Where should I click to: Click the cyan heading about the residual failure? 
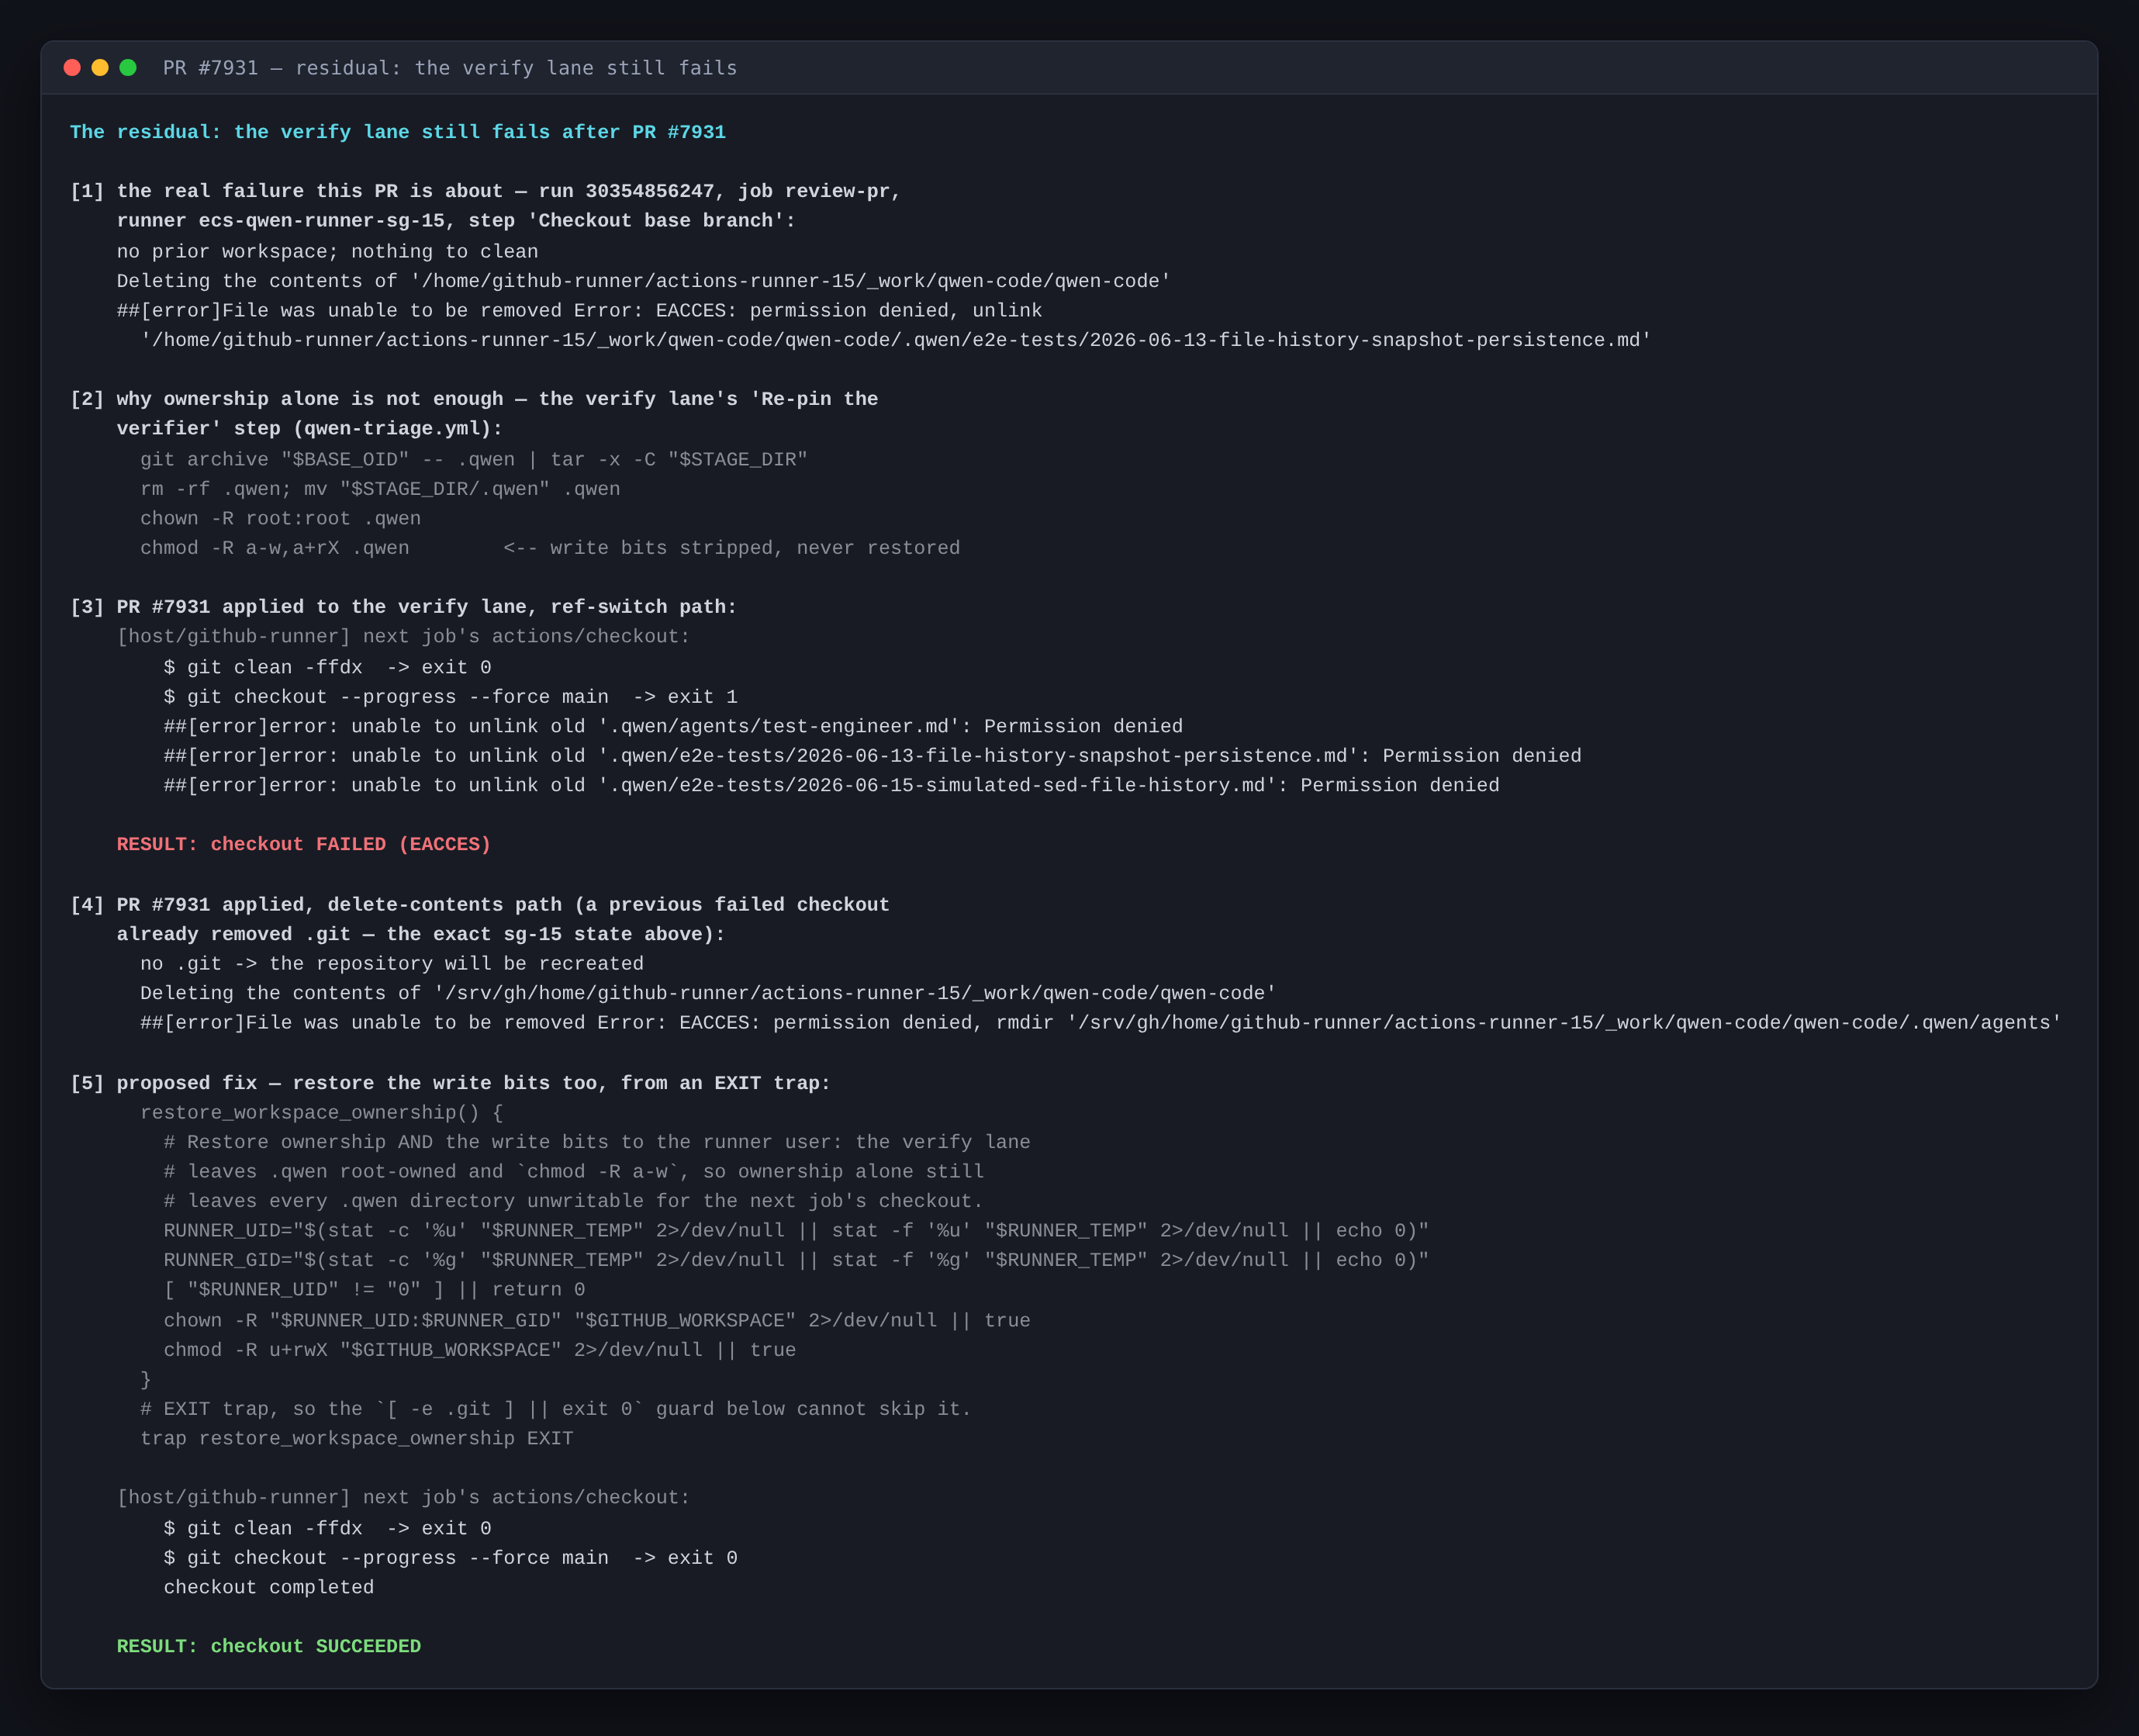point(398,132)
